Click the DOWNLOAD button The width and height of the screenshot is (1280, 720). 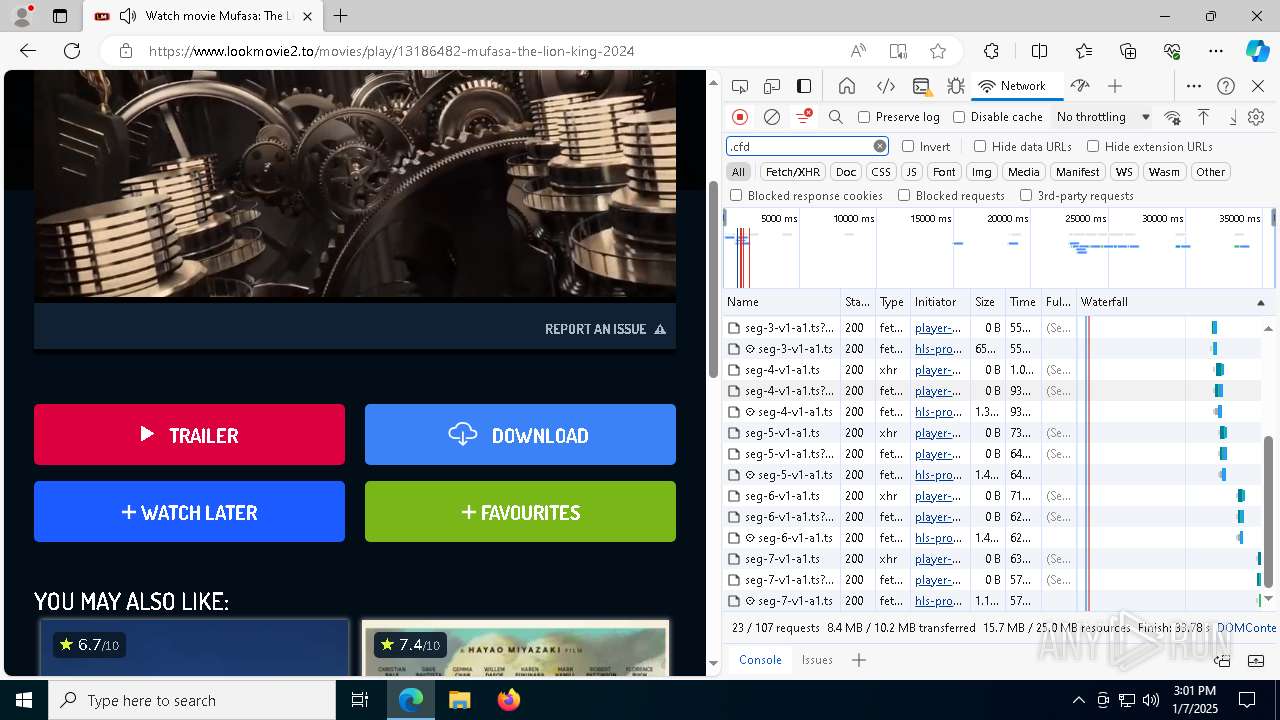point(520,435)
